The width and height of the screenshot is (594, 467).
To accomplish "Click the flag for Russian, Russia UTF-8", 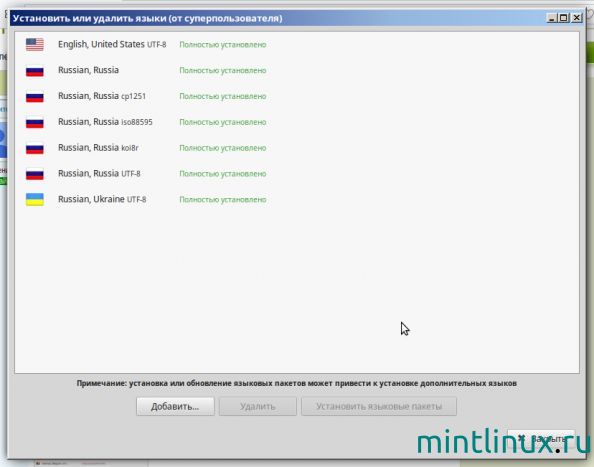I will point(34,173).
